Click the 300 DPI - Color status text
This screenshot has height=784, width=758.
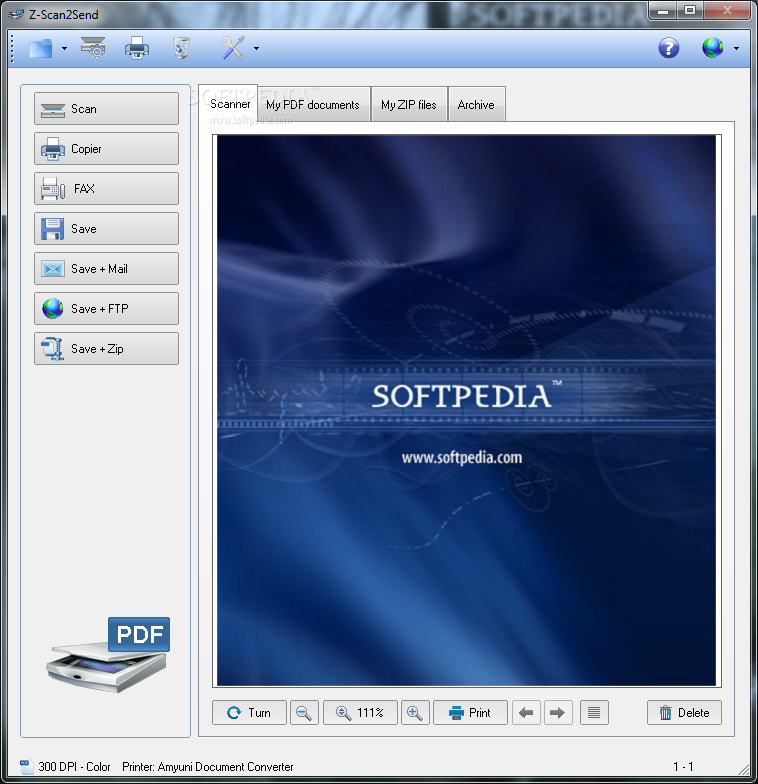[74, 766]
